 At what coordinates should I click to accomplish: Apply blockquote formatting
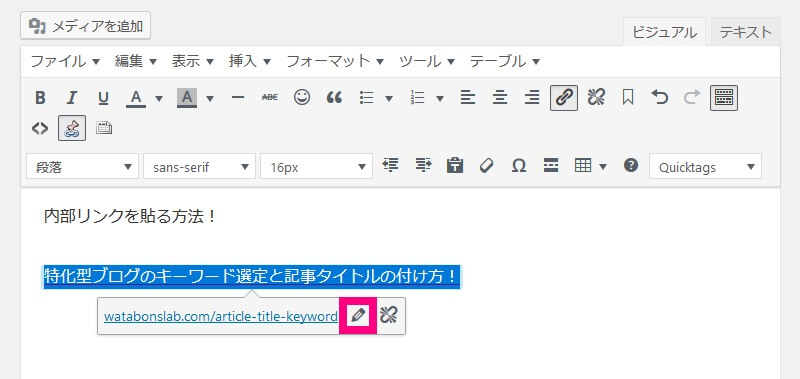[334, 97]
